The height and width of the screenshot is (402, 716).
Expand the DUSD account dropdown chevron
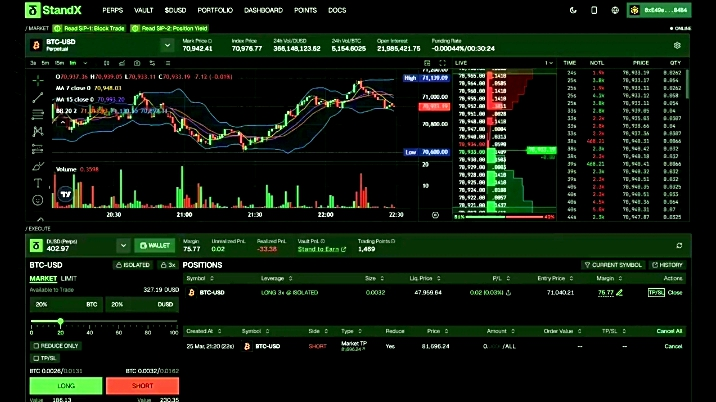pyautogui.click(x=123, y=245)
